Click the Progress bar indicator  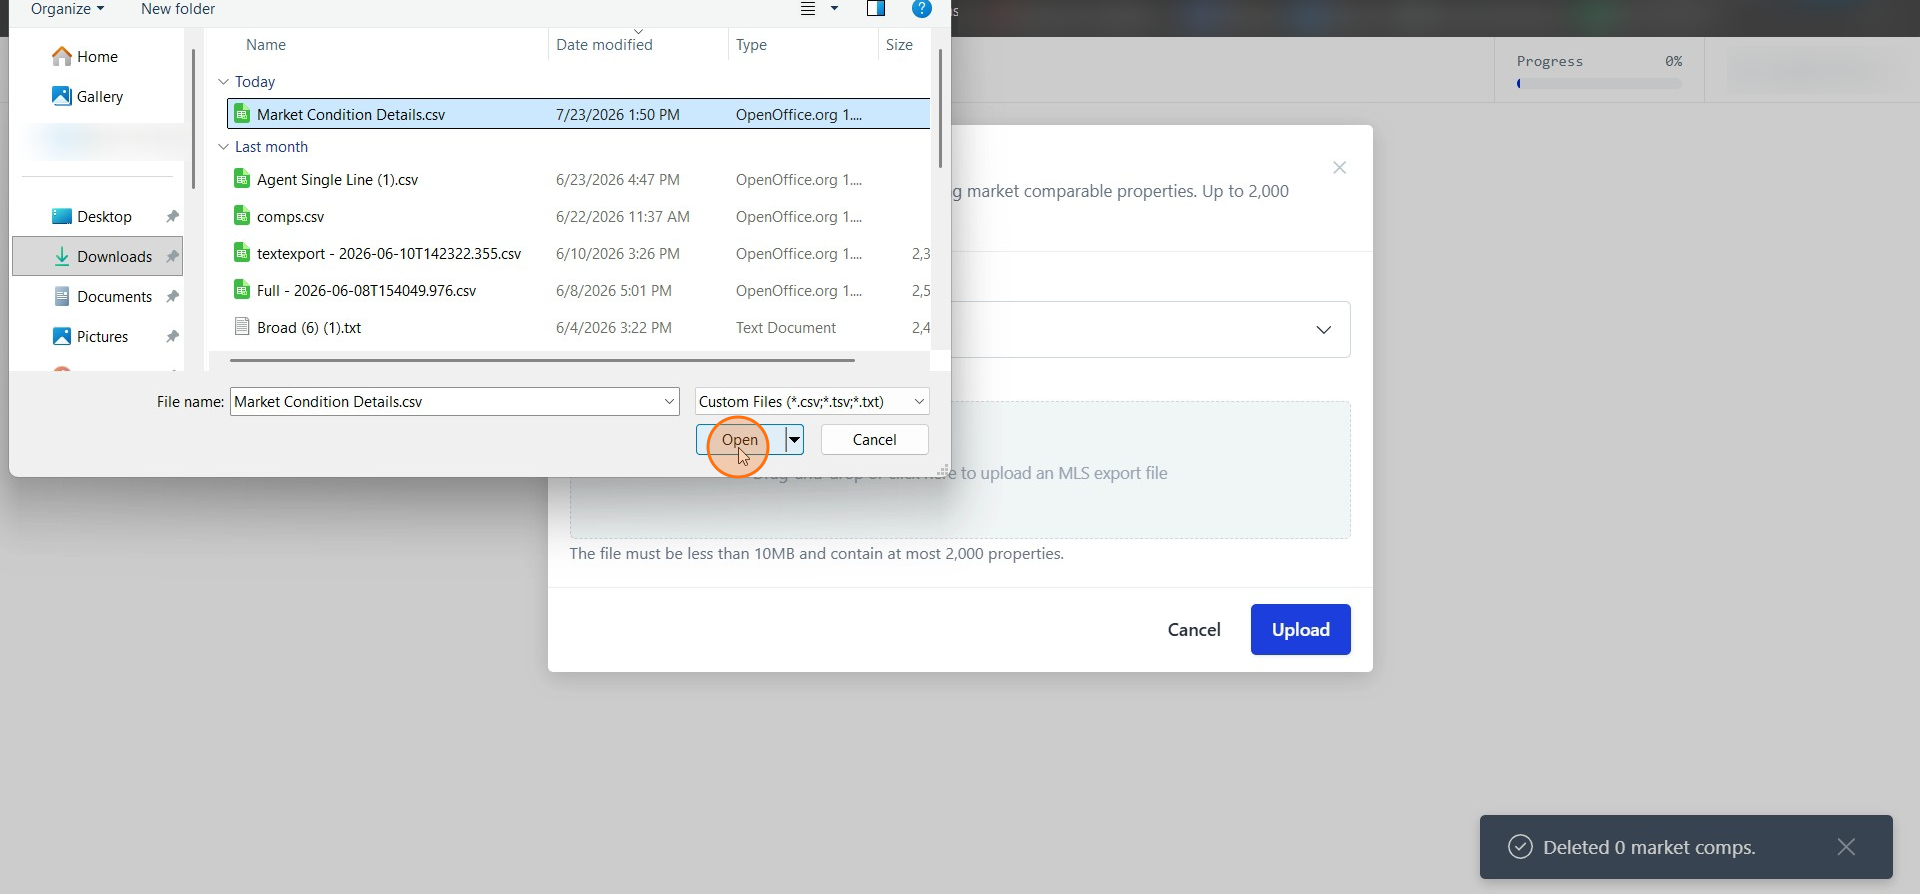point(1599,84)
